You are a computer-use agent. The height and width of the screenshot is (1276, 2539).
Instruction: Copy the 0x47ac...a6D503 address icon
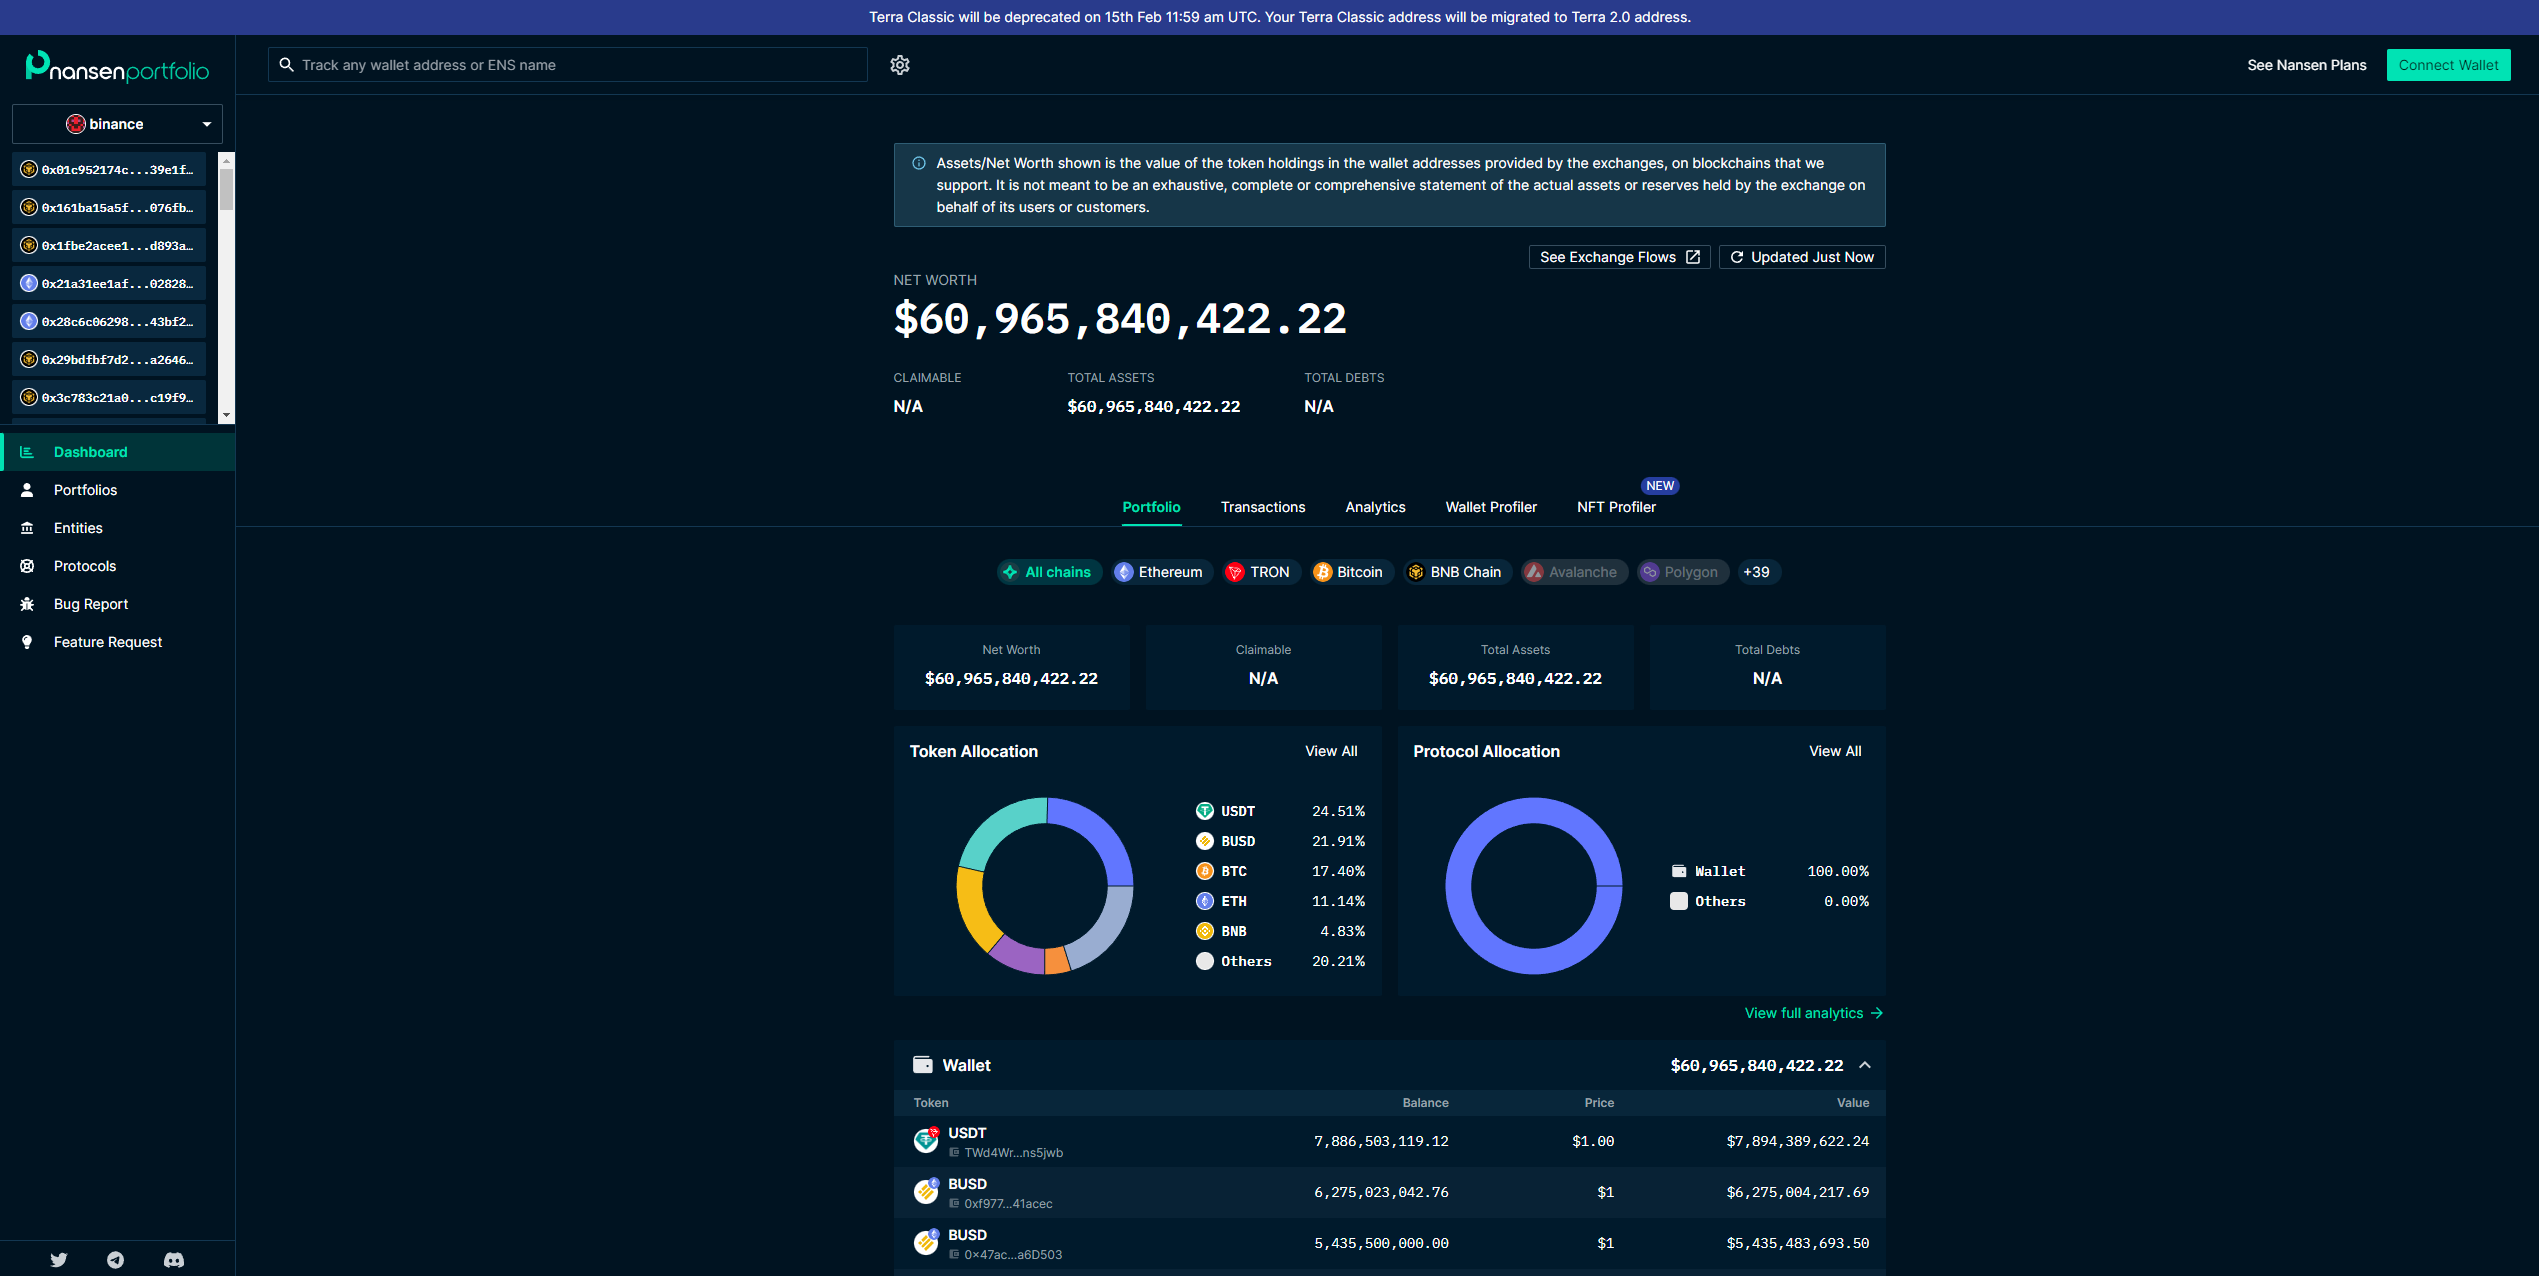(x=954, y=1255)
